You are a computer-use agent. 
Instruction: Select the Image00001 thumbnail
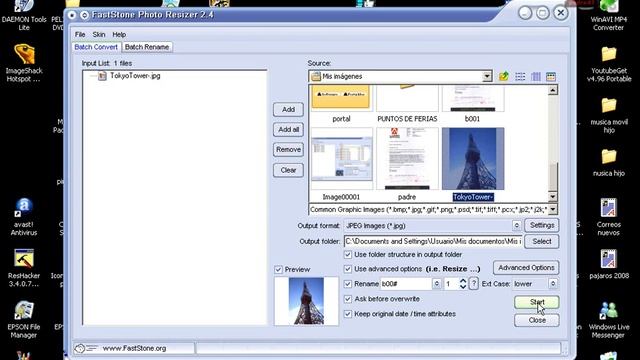point(342,159)
